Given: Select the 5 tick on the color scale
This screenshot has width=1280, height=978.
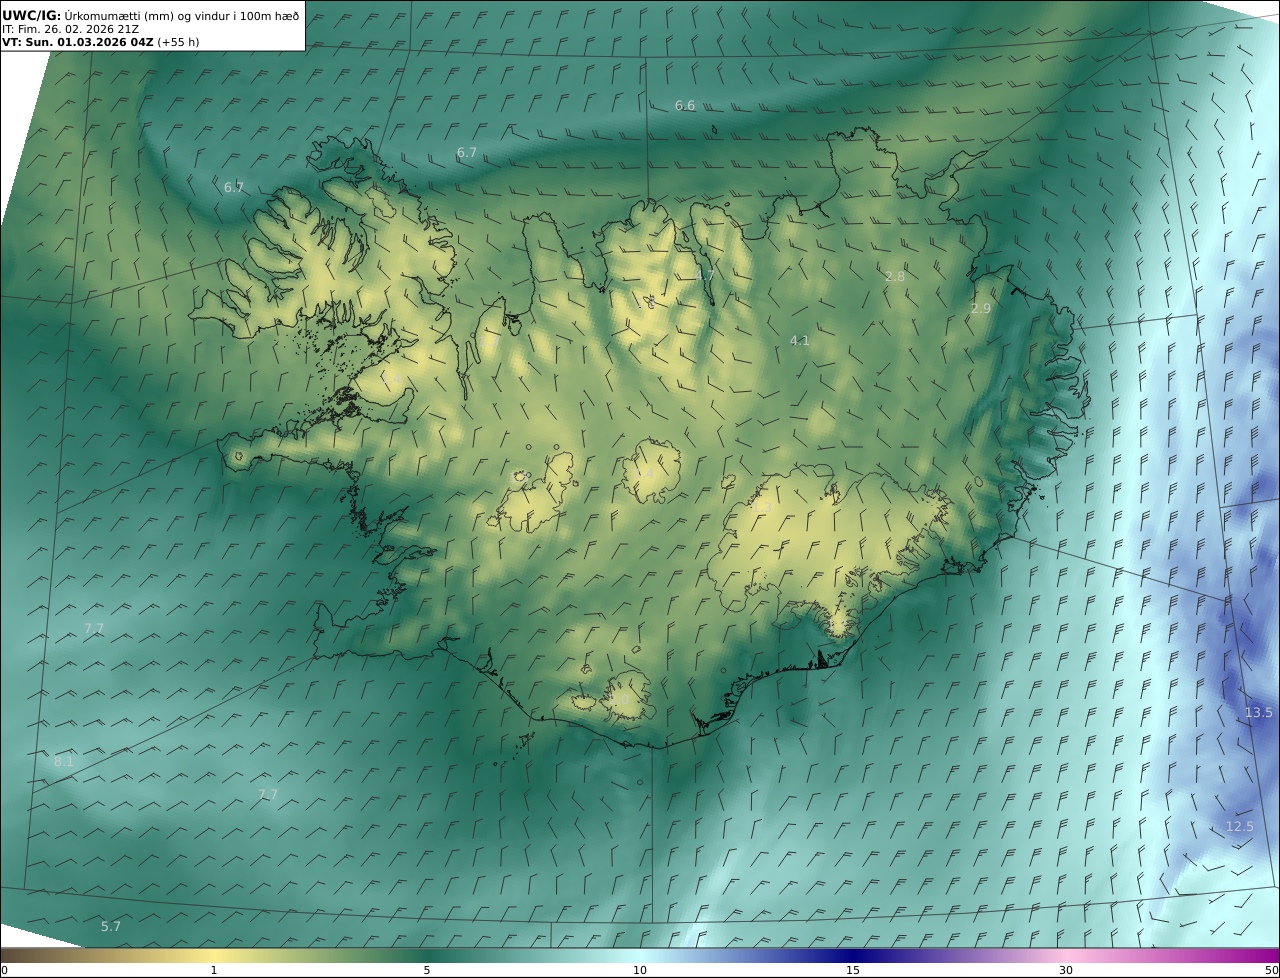Looking at the screenshot, I should coord(427,970).
